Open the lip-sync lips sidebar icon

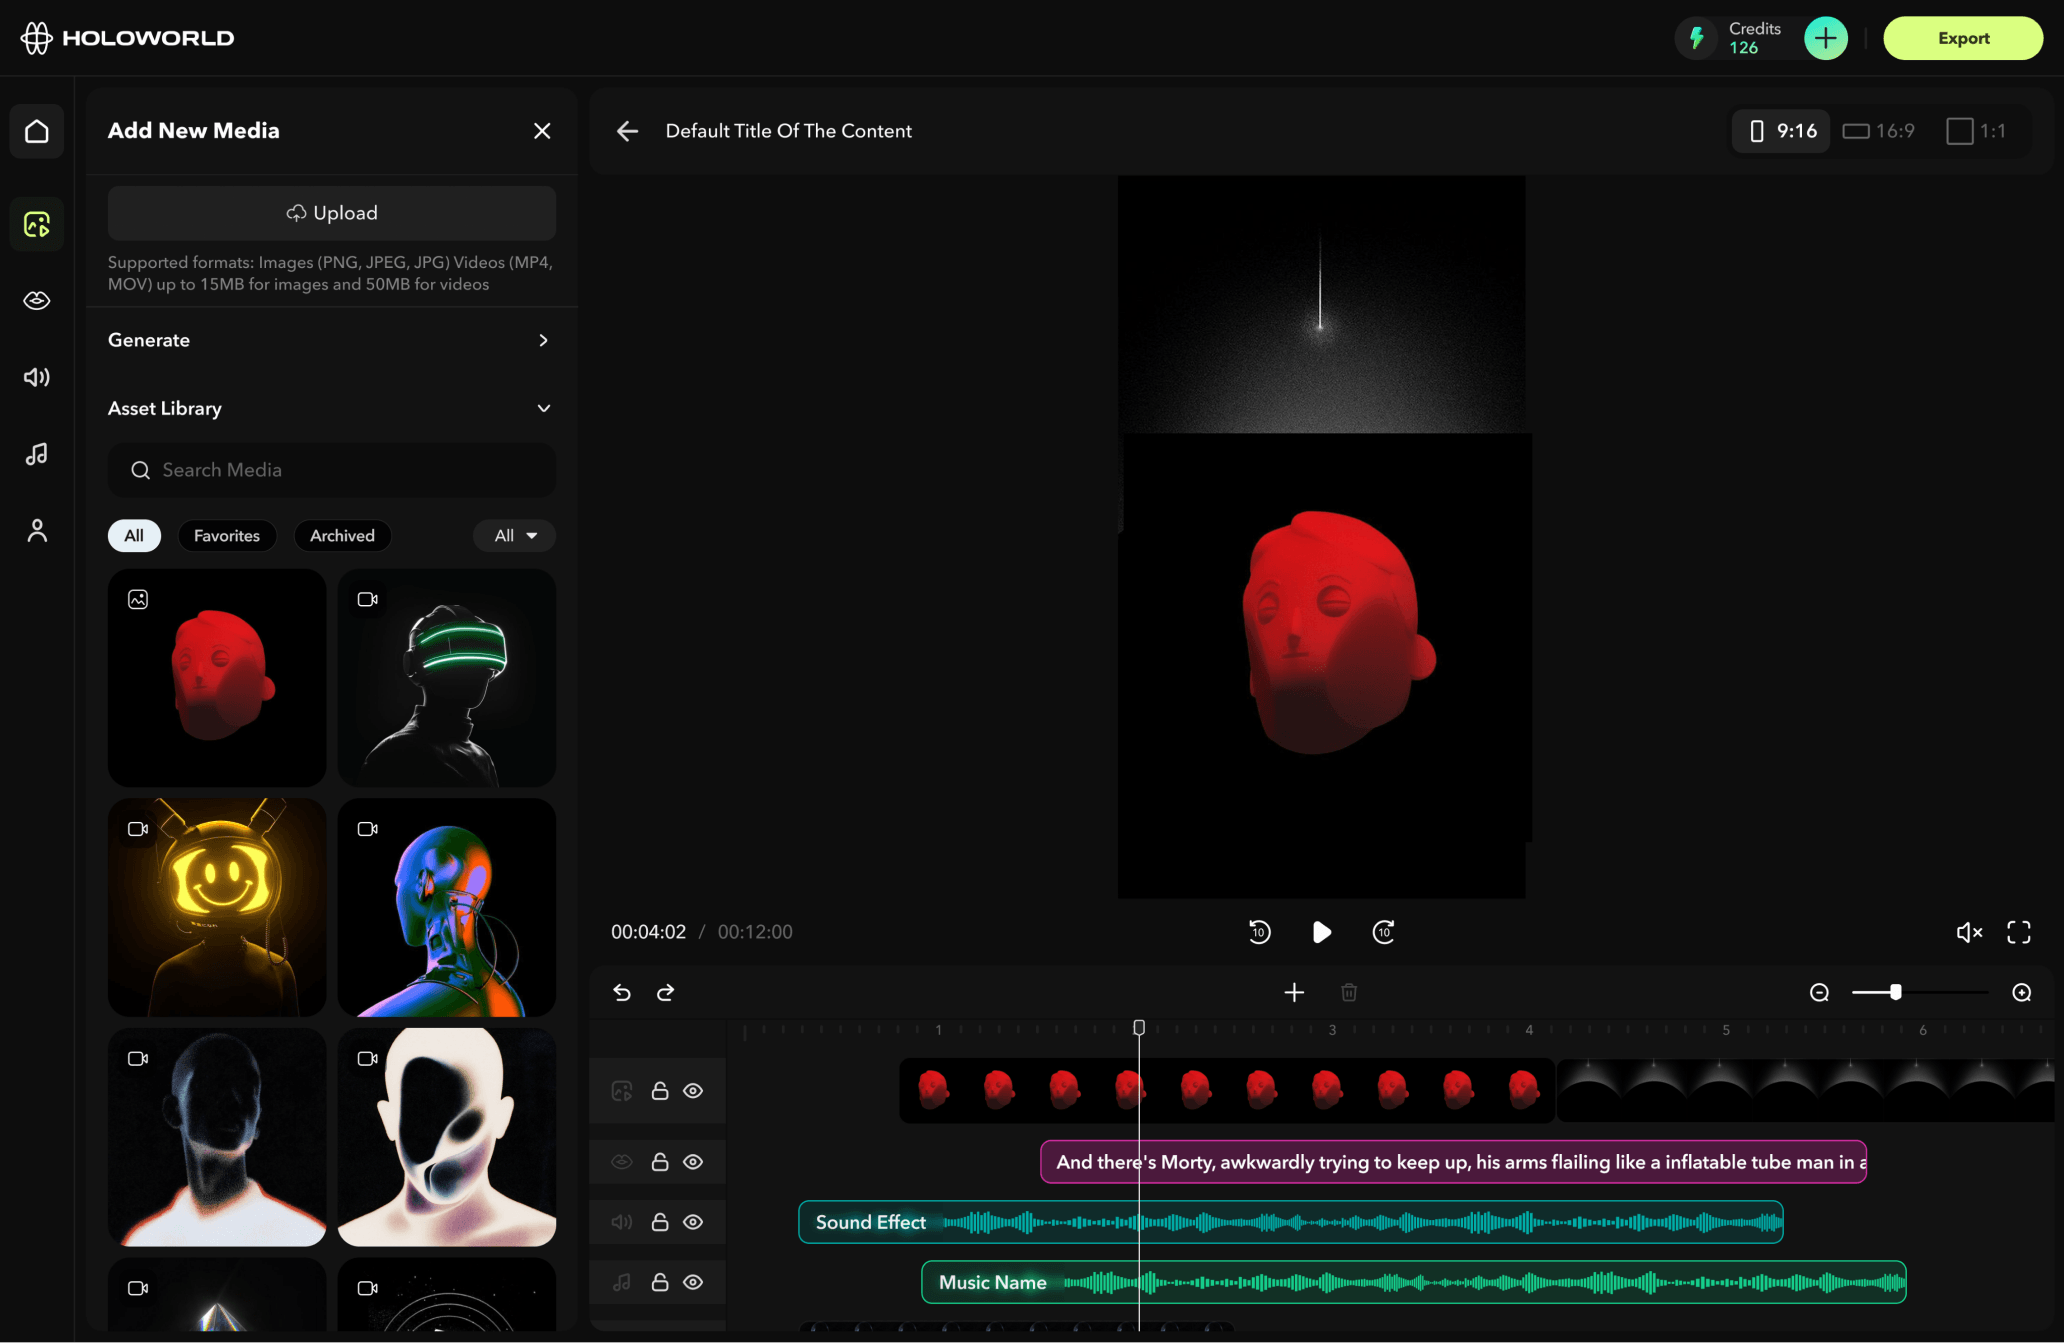coord(37,300)
